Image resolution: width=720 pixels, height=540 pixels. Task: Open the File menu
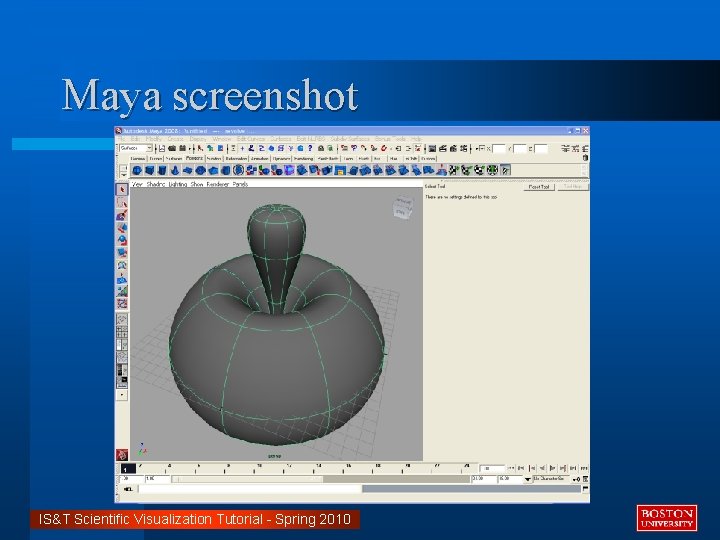pos(122,139)
